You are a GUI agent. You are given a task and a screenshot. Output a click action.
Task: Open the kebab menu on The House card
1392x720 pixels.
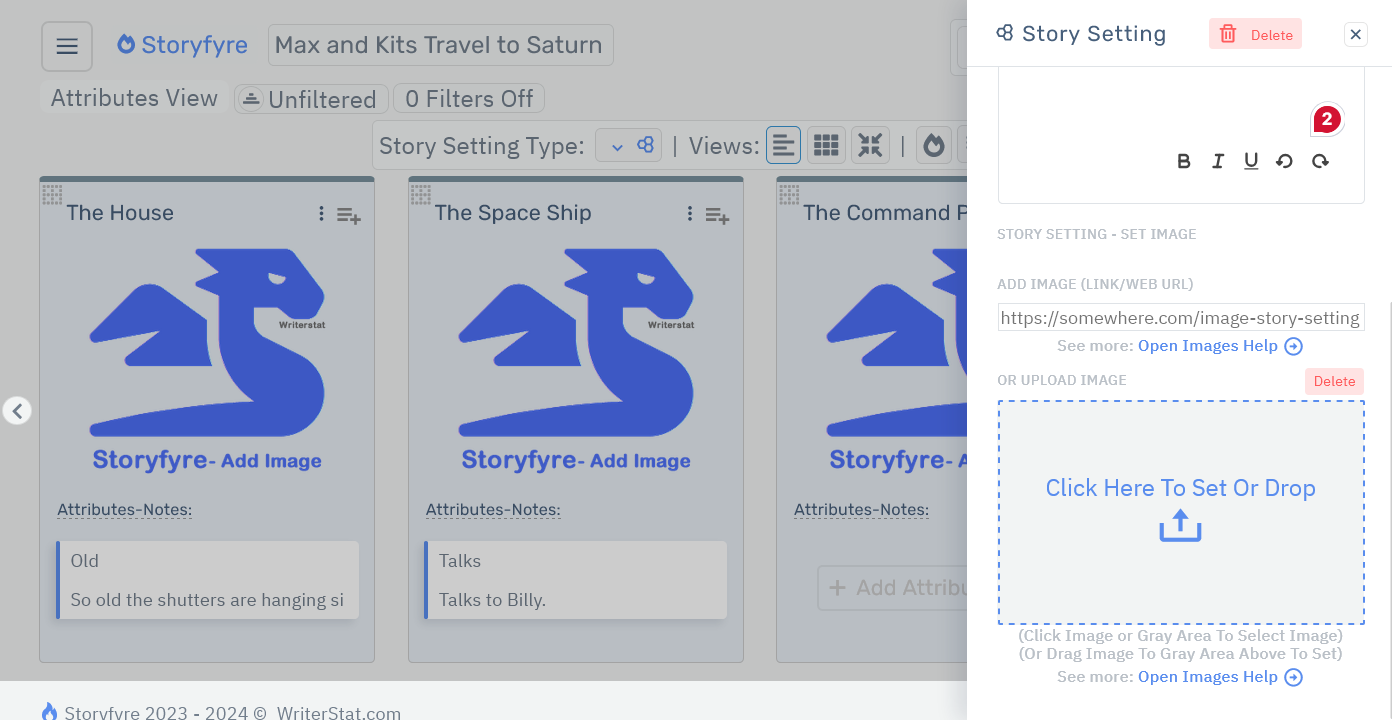321,214
